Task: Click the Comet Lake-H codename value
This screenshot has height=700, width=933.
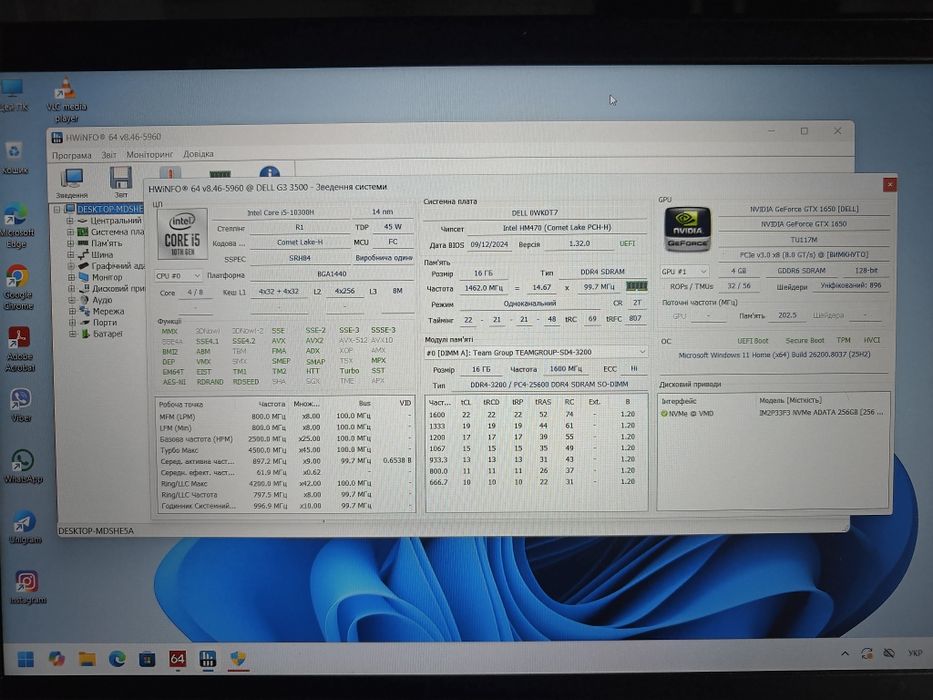Action: (300, 242)
